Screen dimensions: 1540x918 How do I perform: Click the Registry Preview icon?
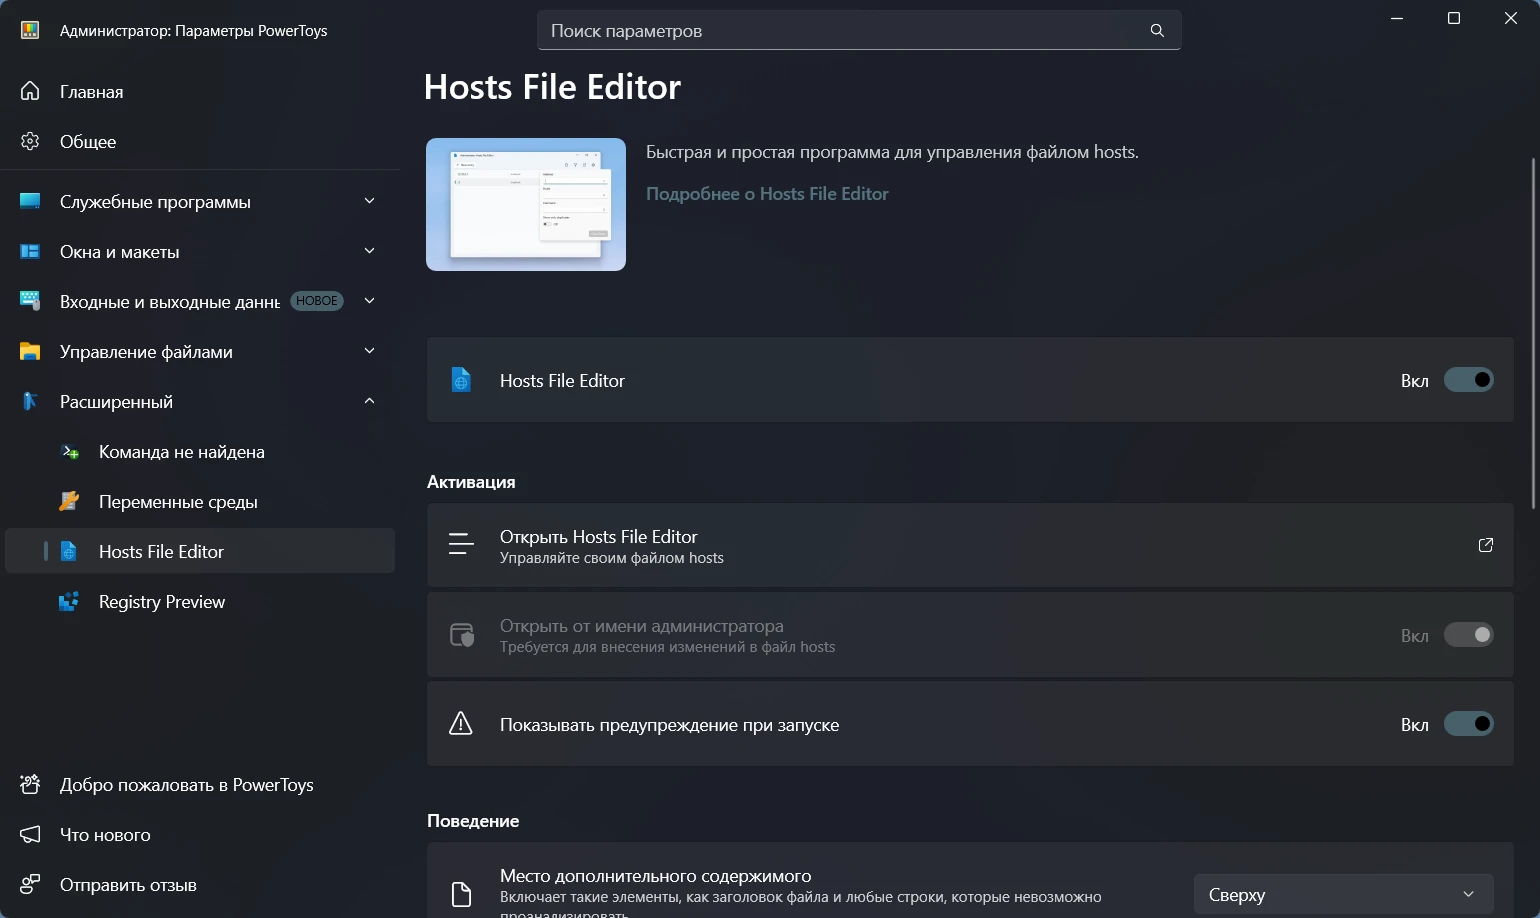[69, 601]
